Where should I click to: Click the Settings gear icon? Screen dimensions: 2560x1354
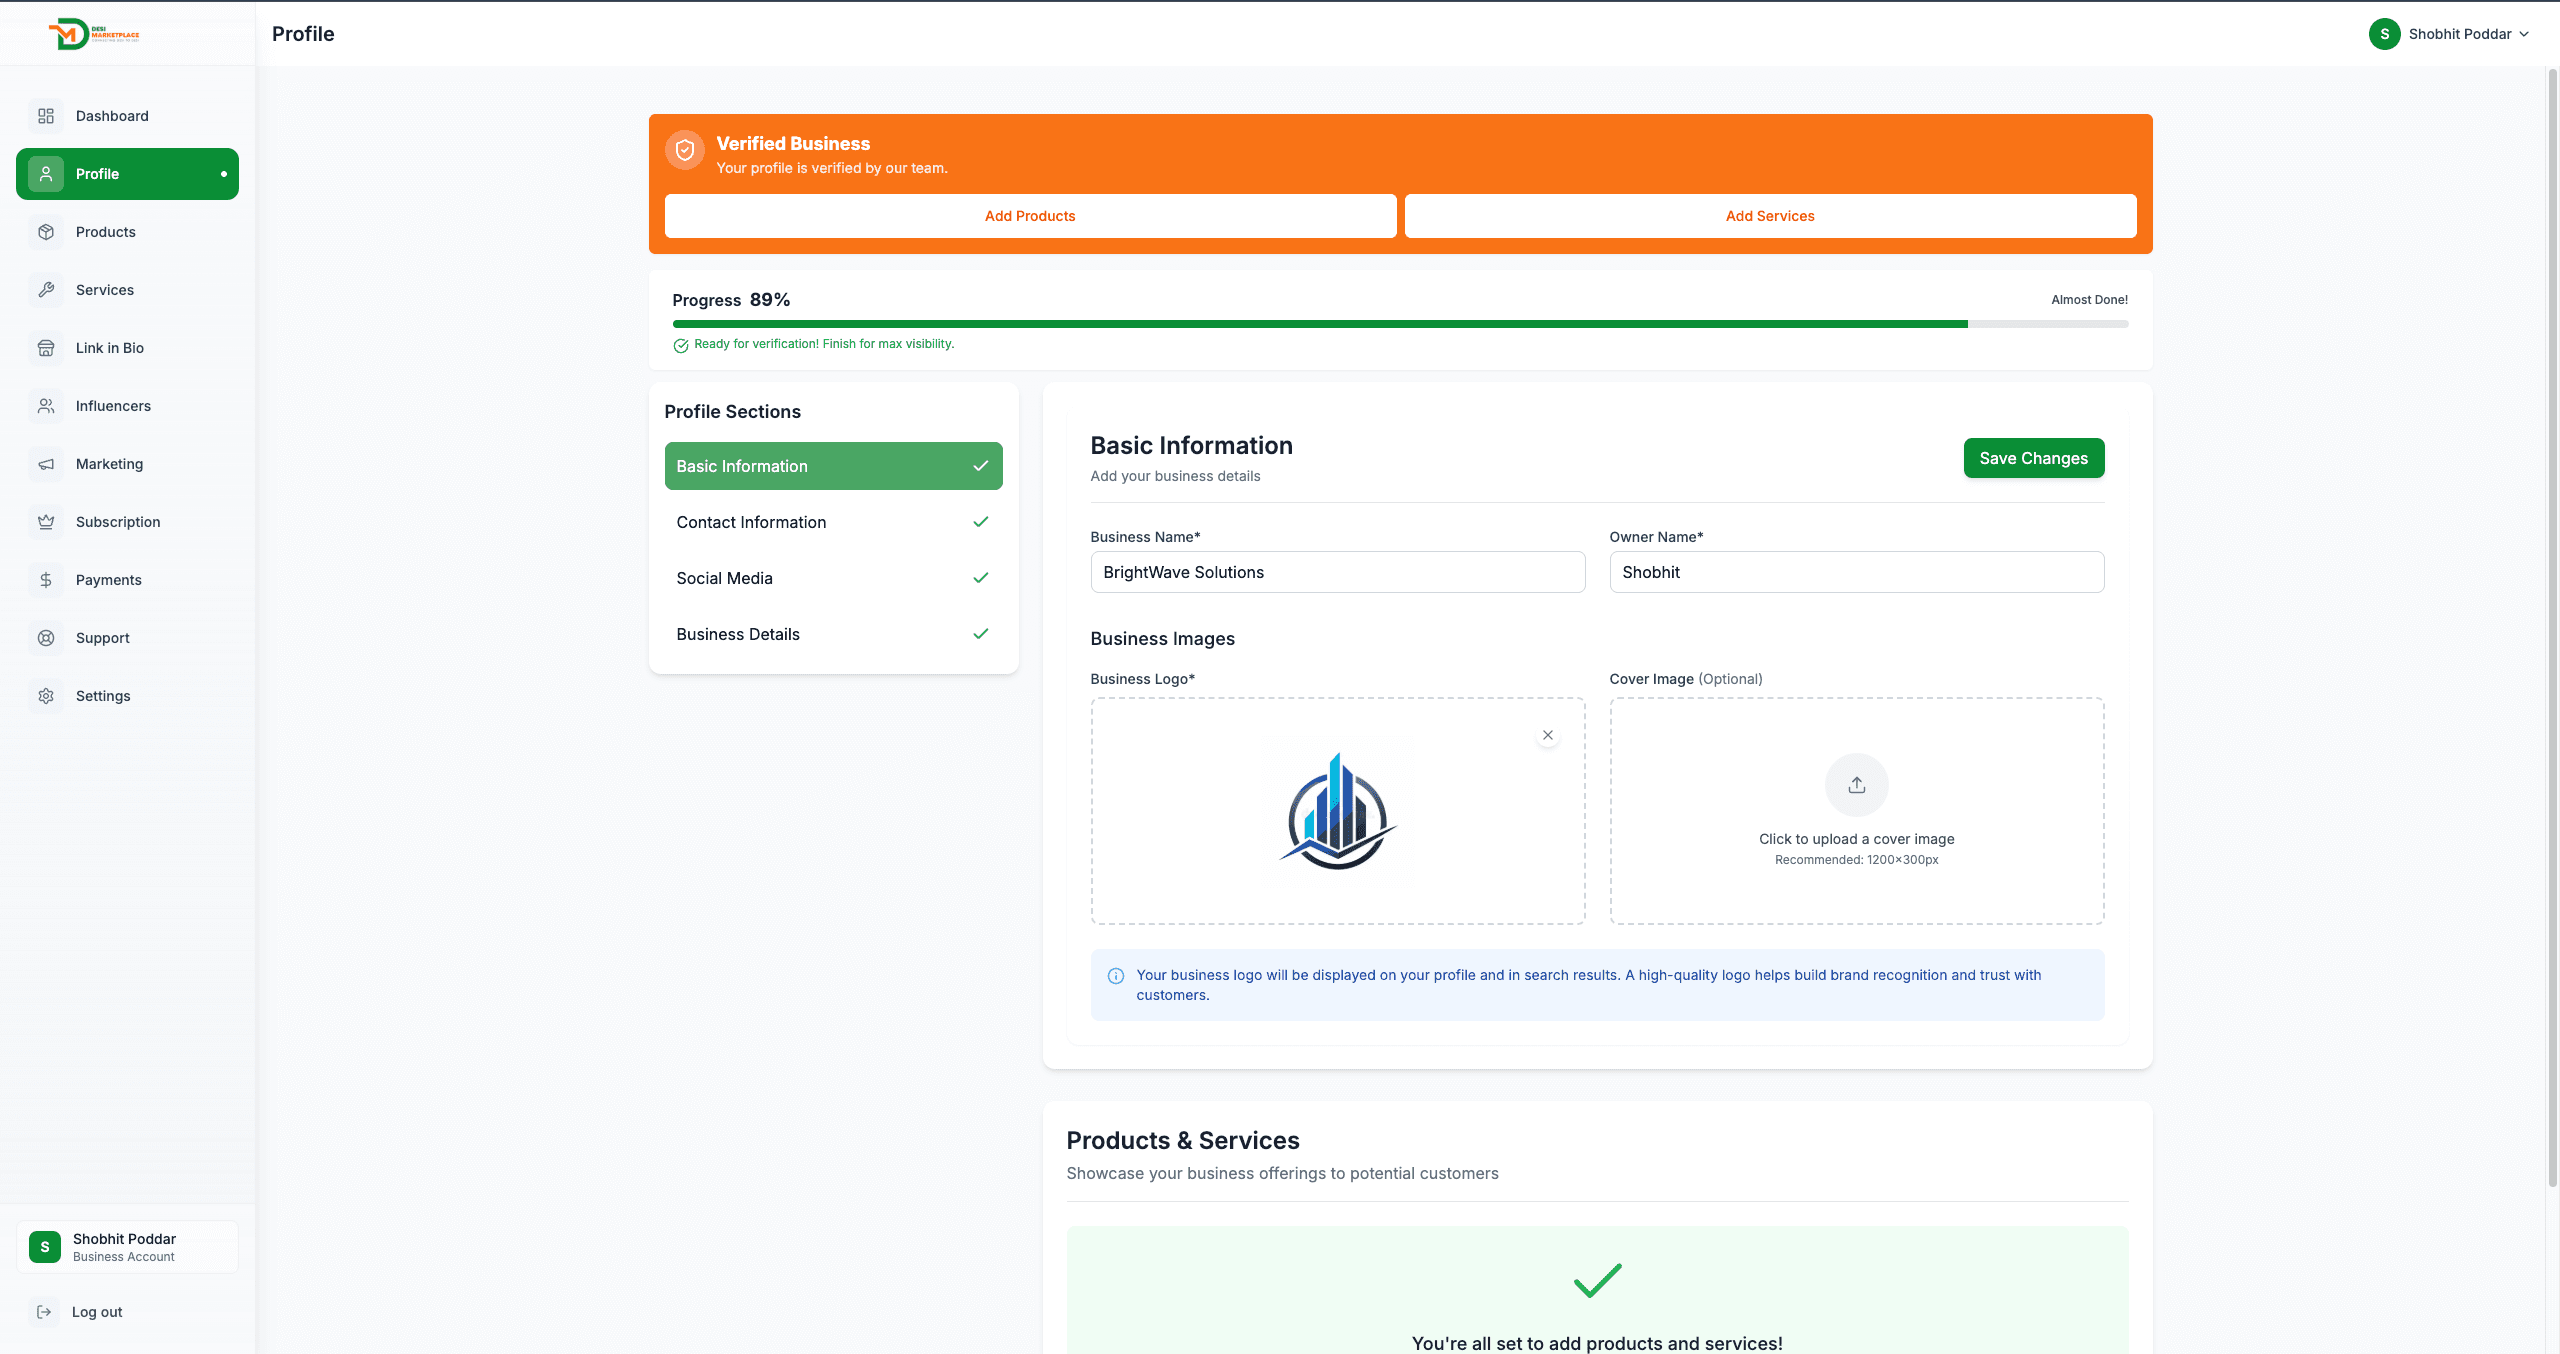[46, 696]
